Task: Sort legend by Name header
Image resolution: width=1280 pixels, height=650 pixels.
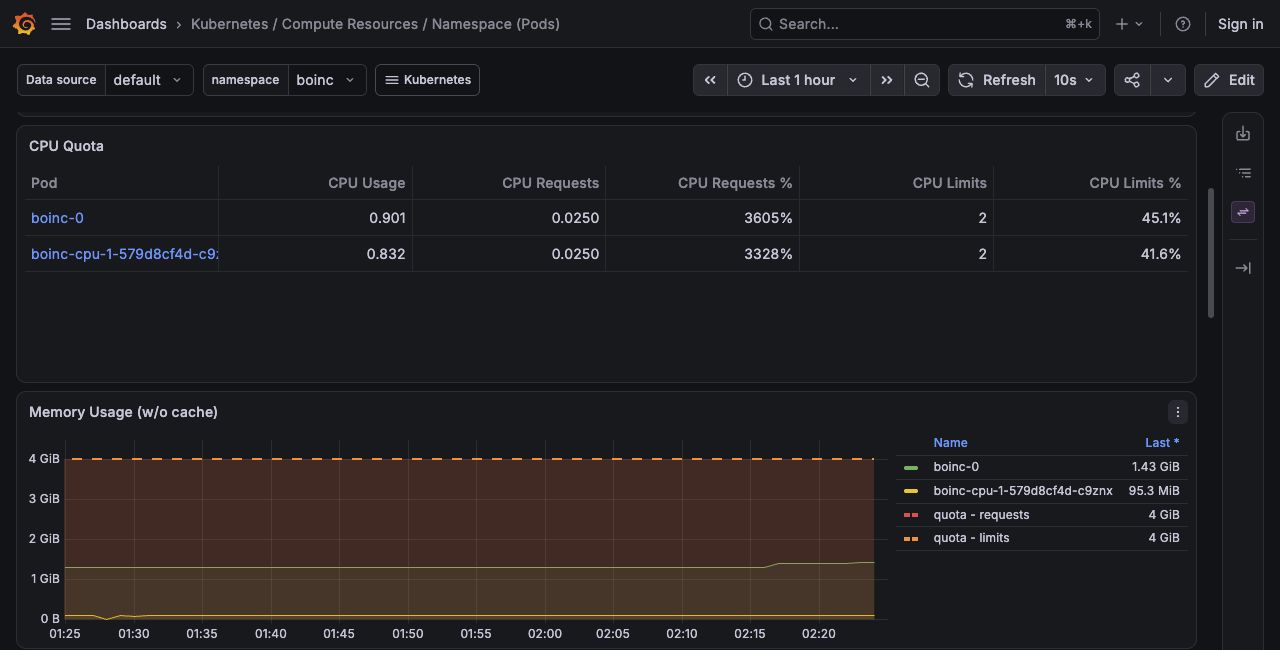Action: pos(950,443)
